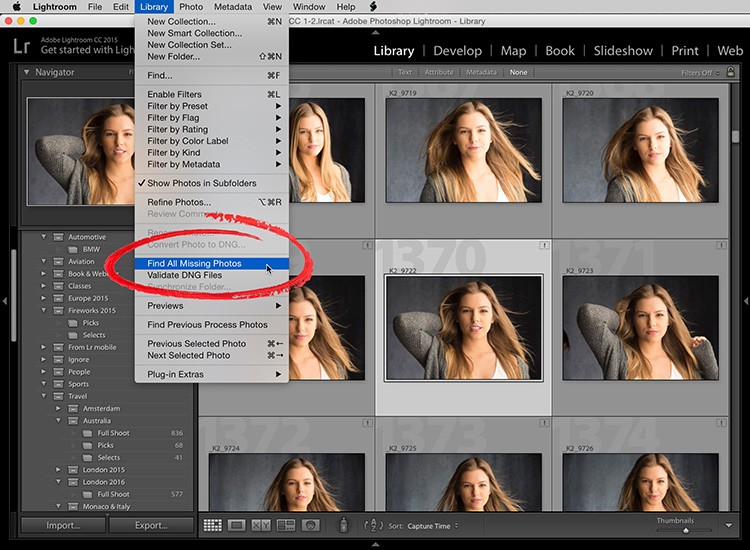Collapse the Australia folder

click(x=58, y=420)
